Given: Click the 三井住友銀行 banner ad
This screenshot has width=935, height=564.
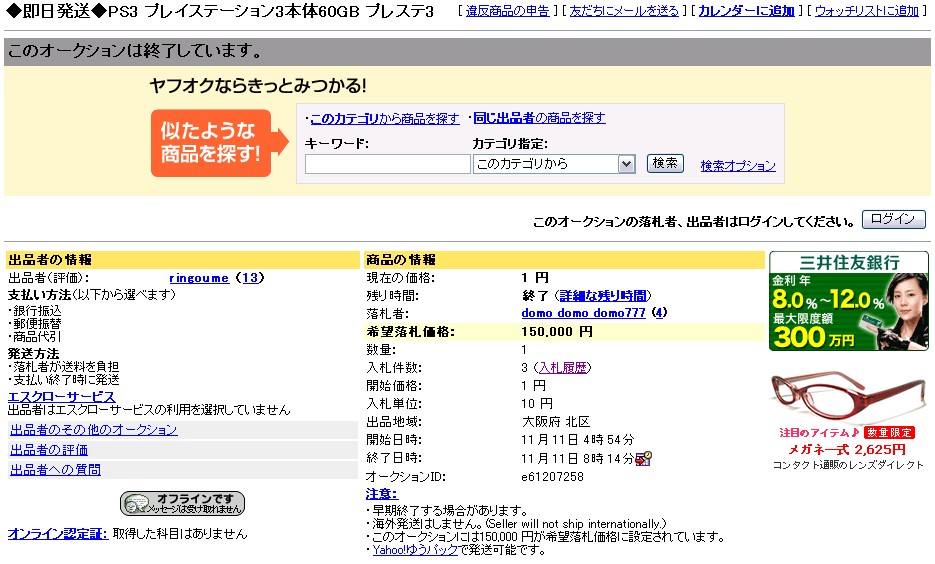Looking at the screenshot, I should [x=849, y=301].
